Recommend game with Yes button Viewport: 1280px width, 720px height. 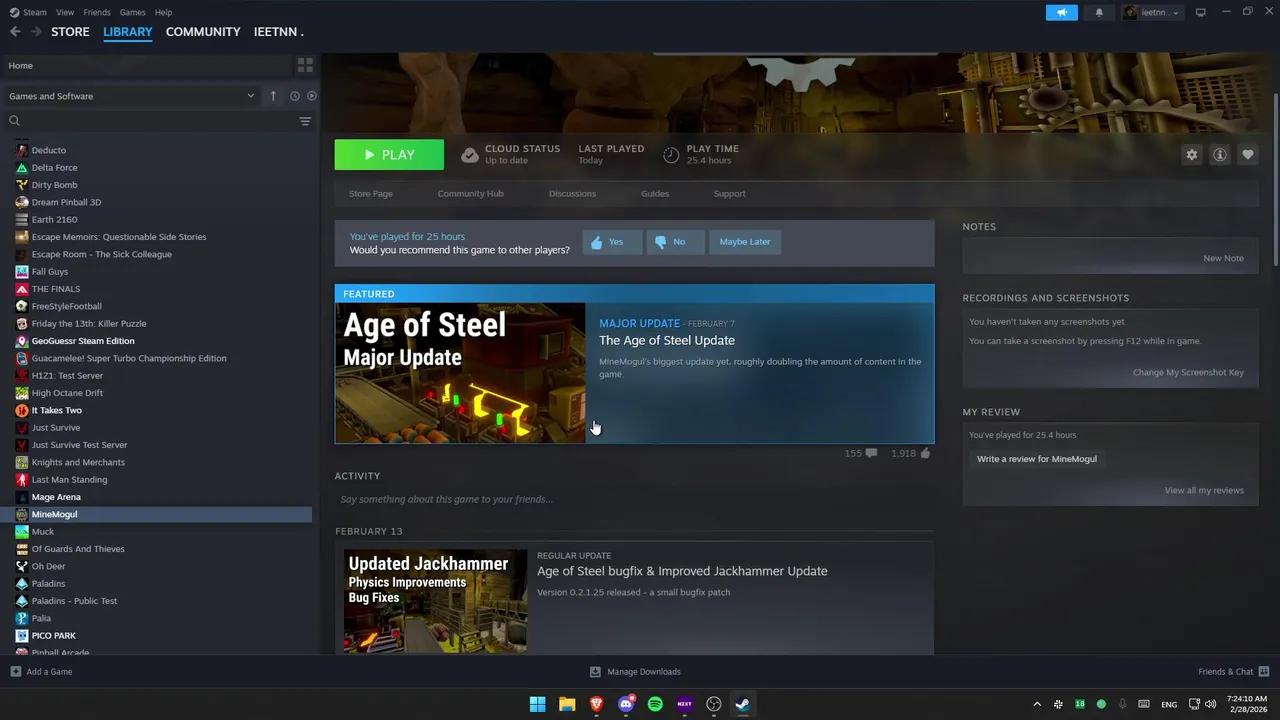612,242
